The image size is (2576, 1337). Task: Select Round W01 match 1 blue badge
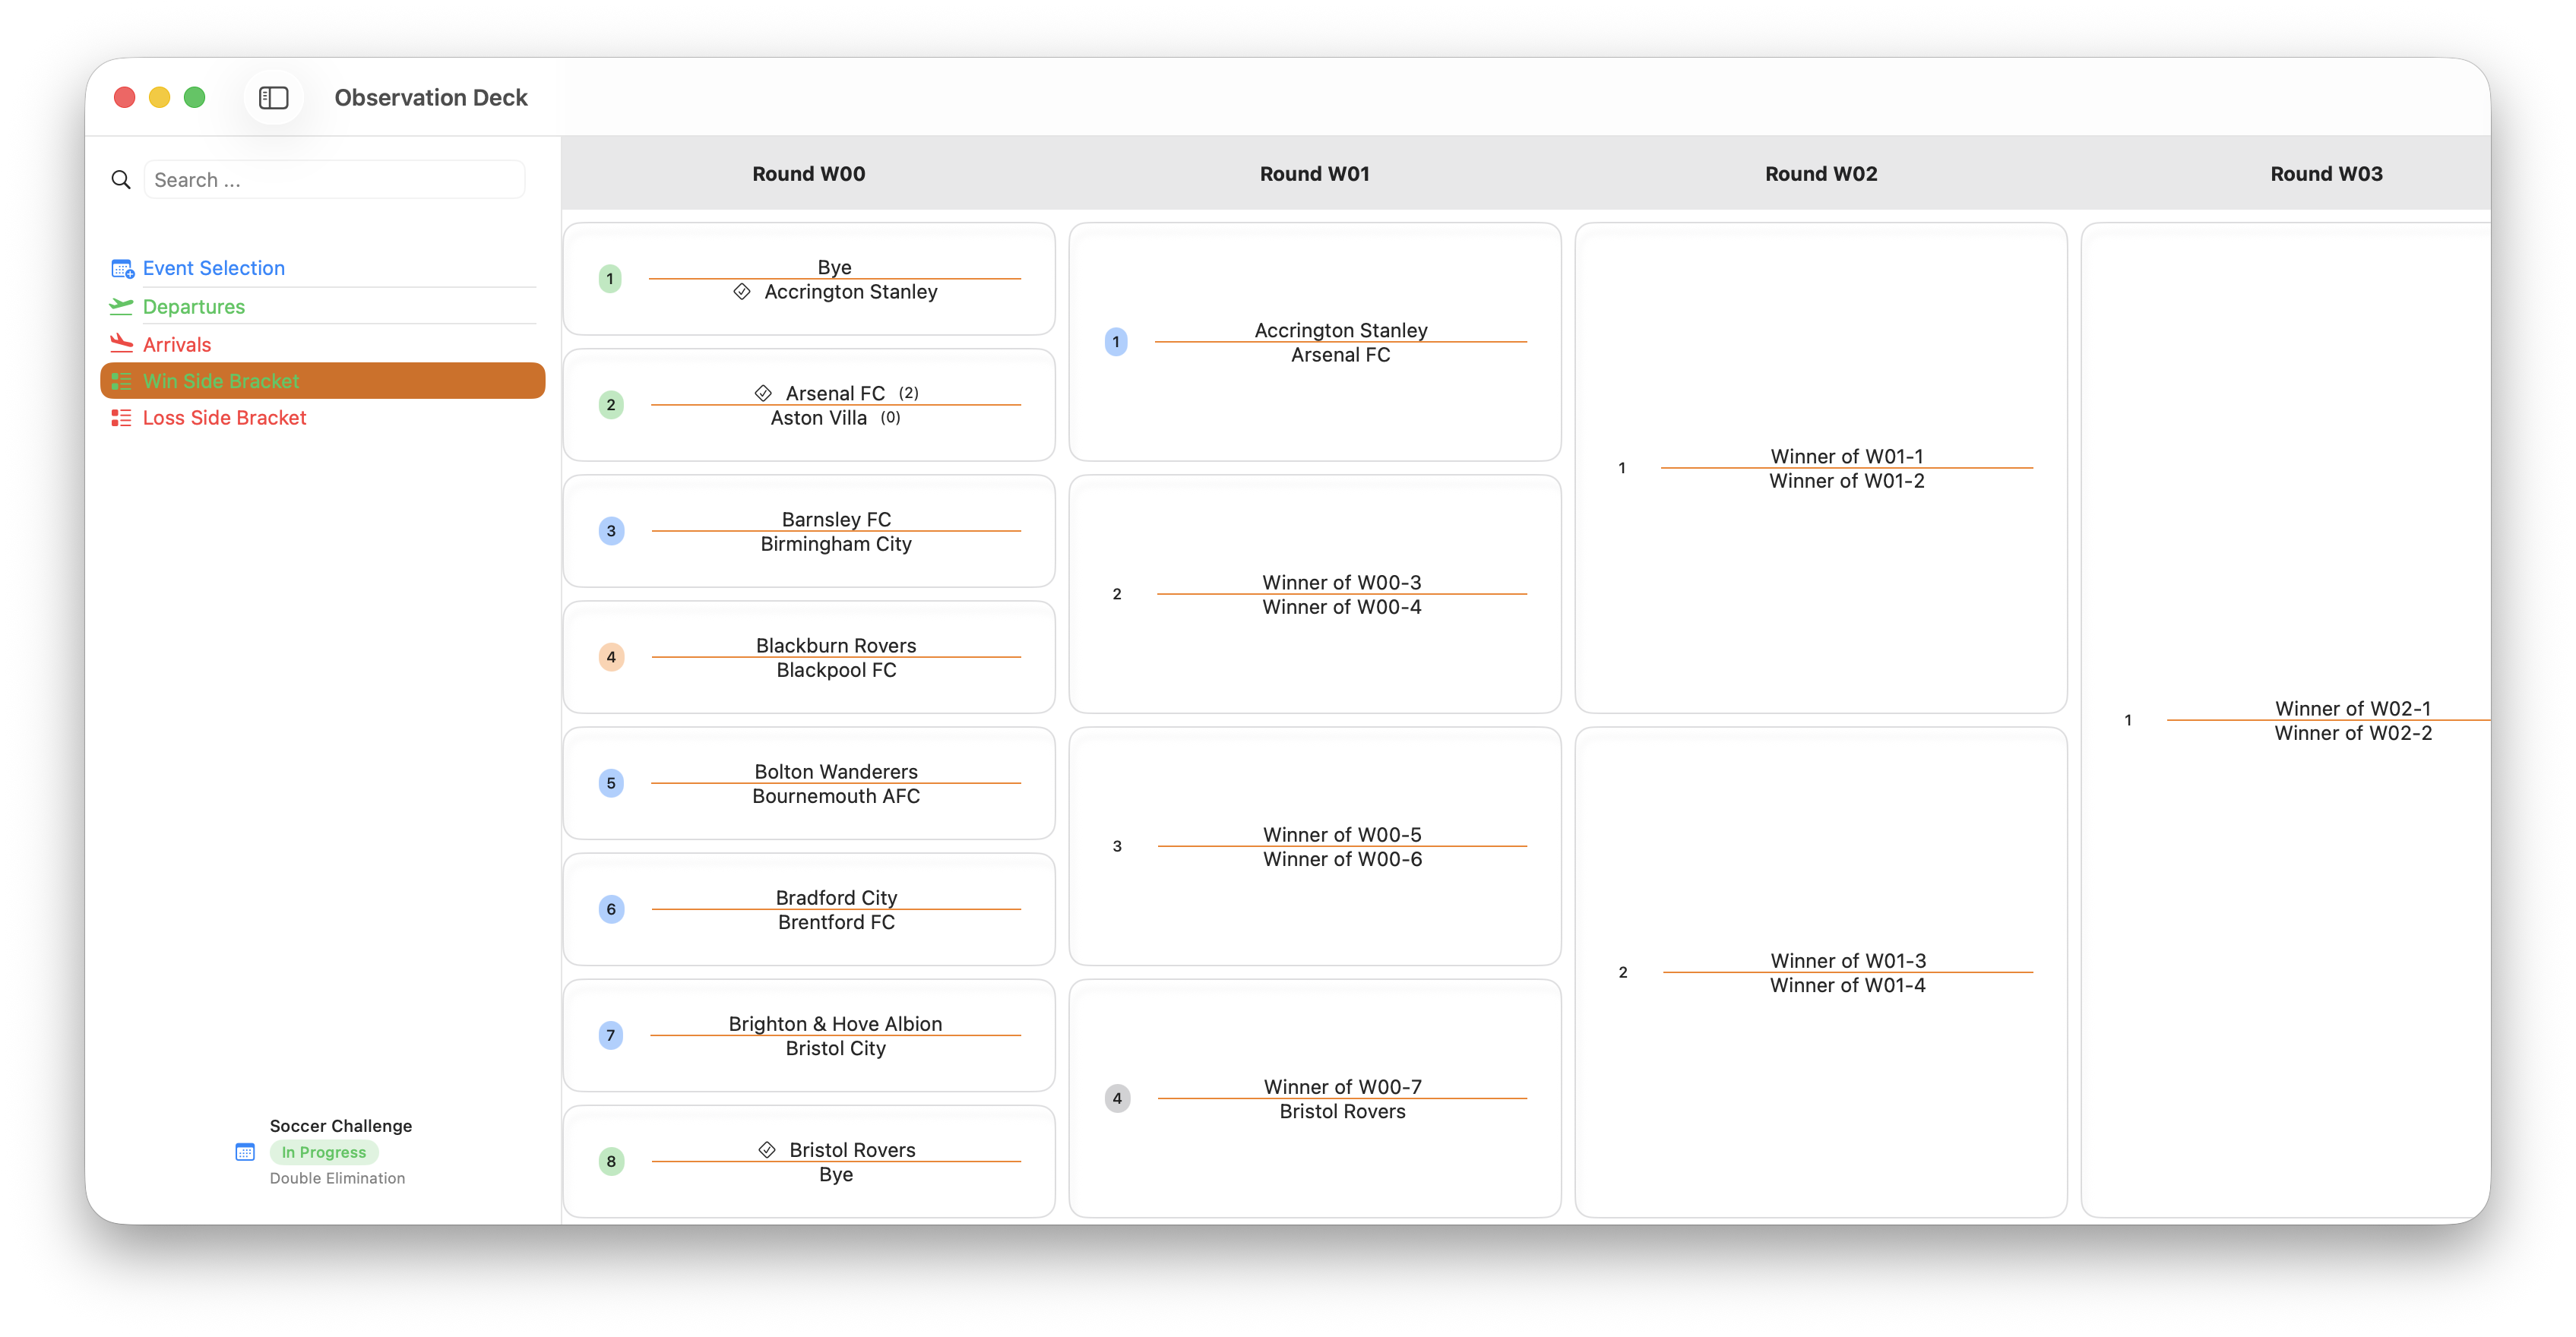[x=1116, y=342]
